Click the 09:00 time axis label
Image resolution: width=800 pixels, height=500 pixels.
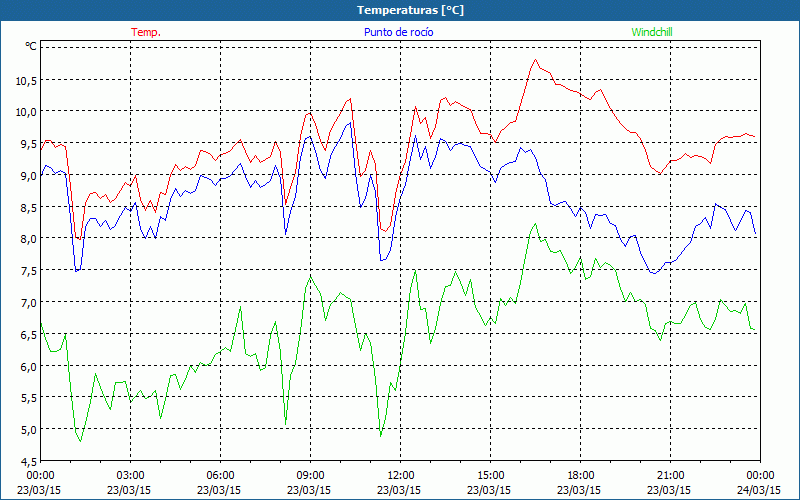(310, 476)
